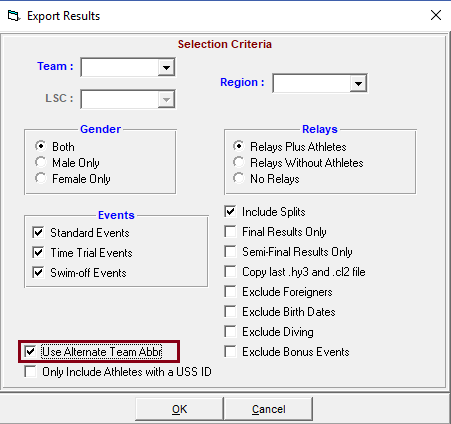Toggle the Time Trial Events checkbox
Viewport: 451px width, 424px height.
coord(38,252)
